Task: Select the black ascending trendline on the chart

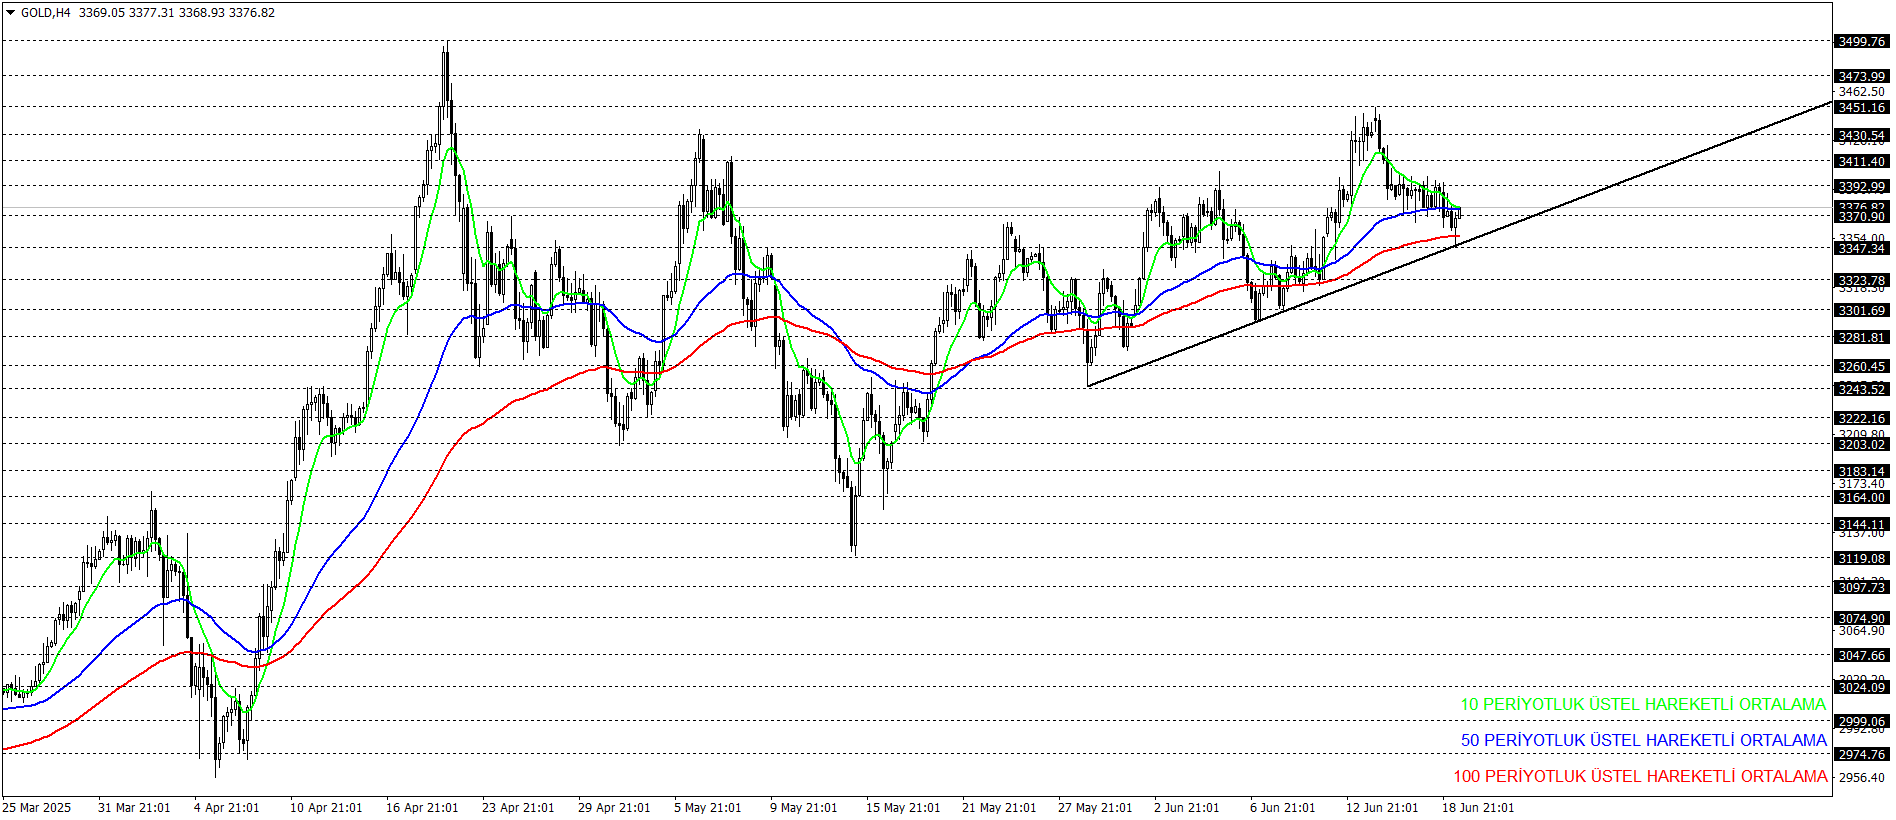Action: (x=1460, y=245)
